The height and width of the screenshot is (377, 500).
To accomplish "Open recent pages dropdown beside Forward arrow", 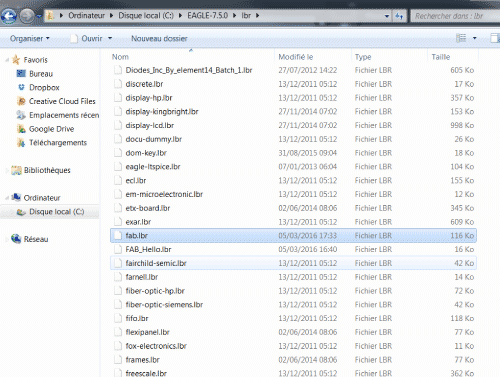I will coord(39,16).
